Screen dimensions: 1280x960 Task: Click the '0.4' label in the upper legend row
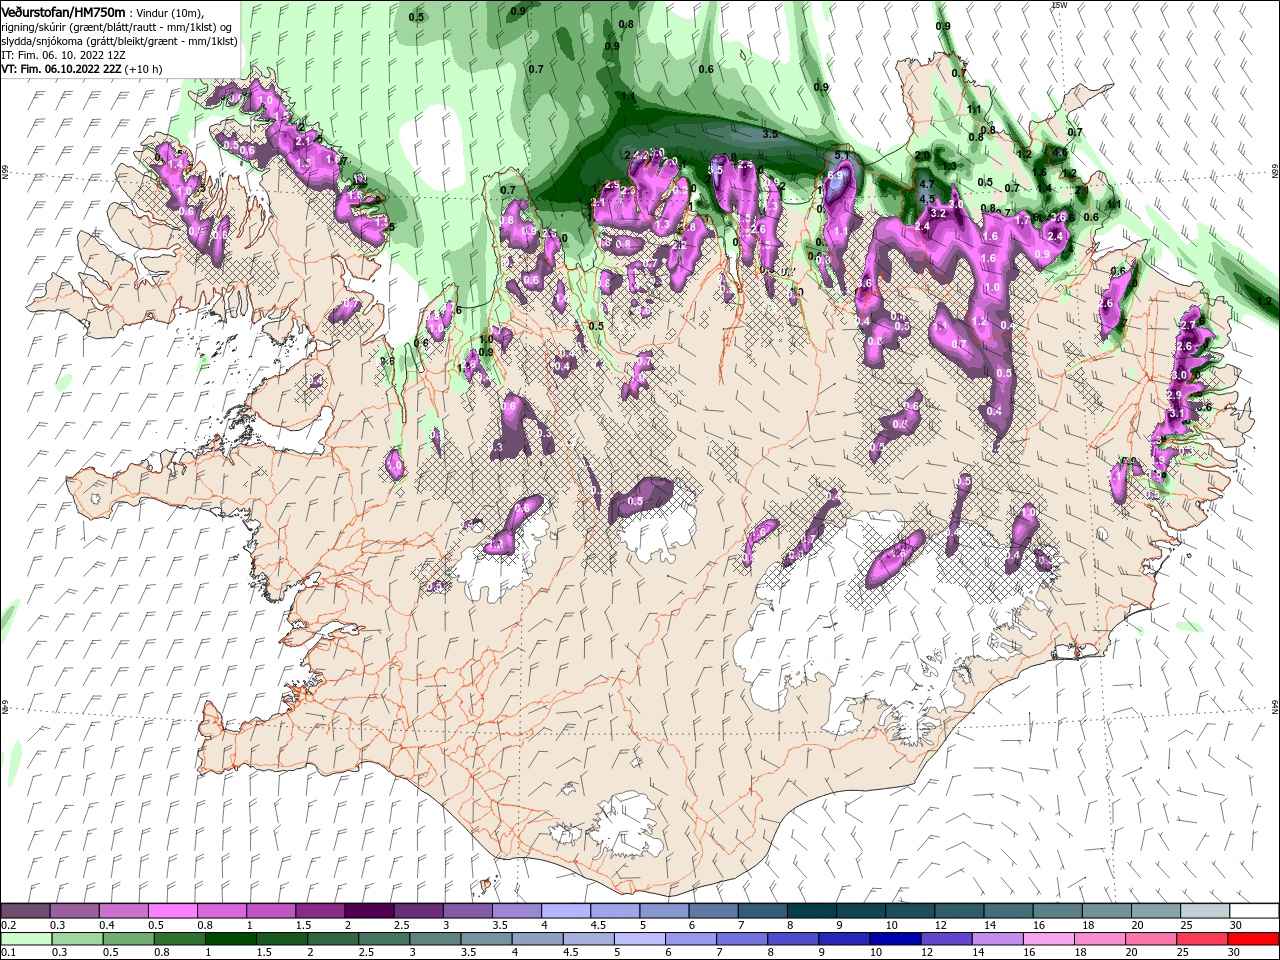(x=107, y=925)
